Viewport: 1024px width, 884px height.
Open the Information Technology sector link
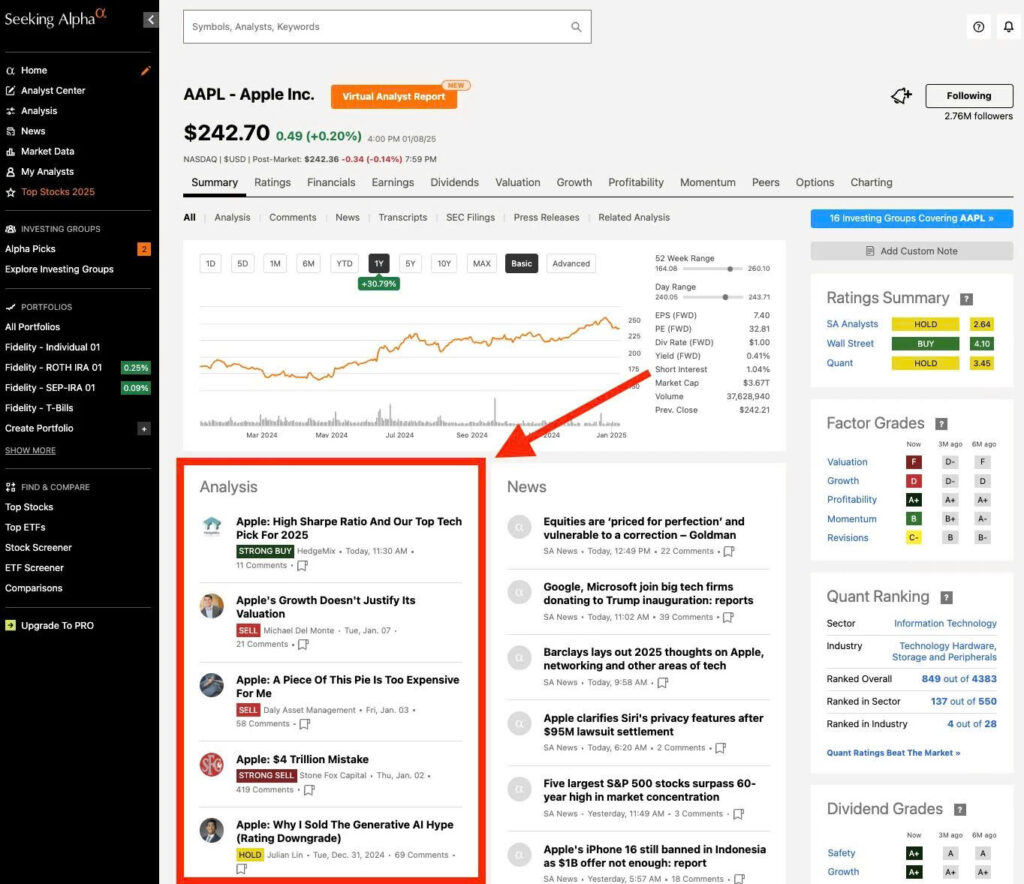(945, 624)
